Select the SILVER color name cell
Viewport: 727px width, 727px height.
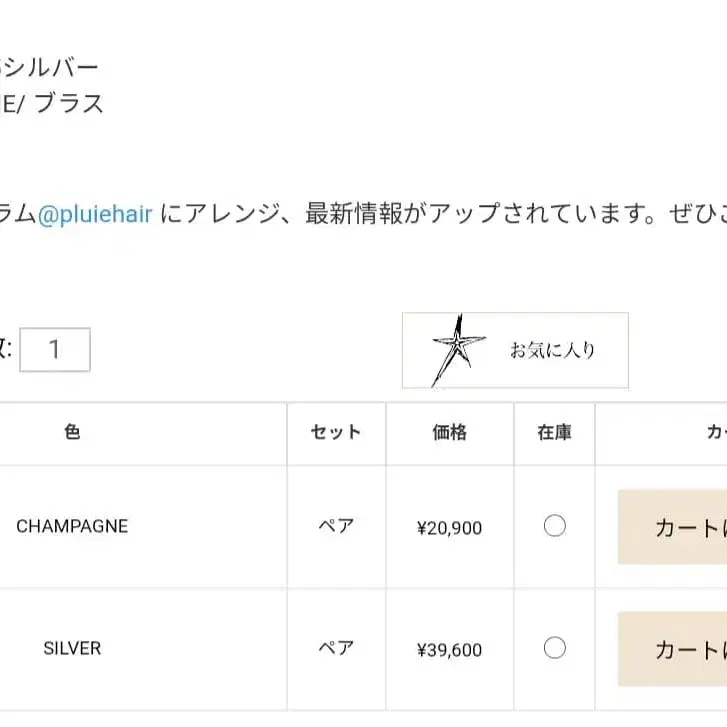click(72, 648)
